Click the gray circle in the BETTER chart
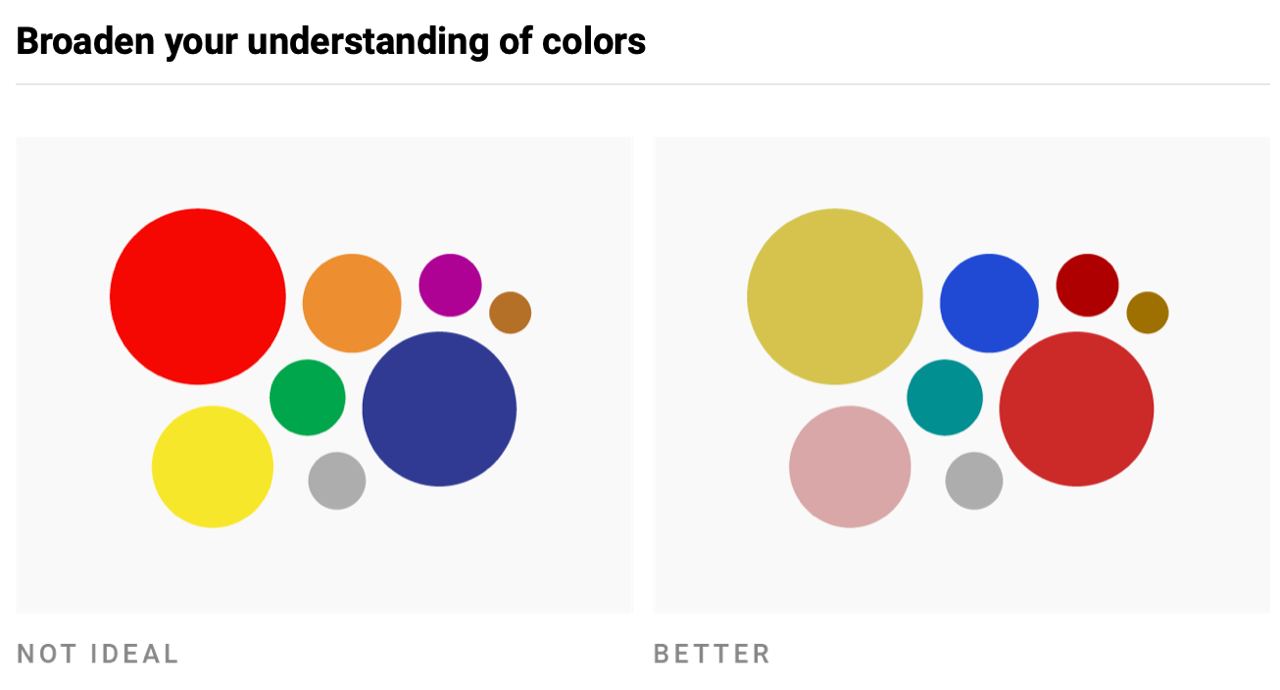The height and width of the screenshot is (690, 1280). (x=974, y=481)
